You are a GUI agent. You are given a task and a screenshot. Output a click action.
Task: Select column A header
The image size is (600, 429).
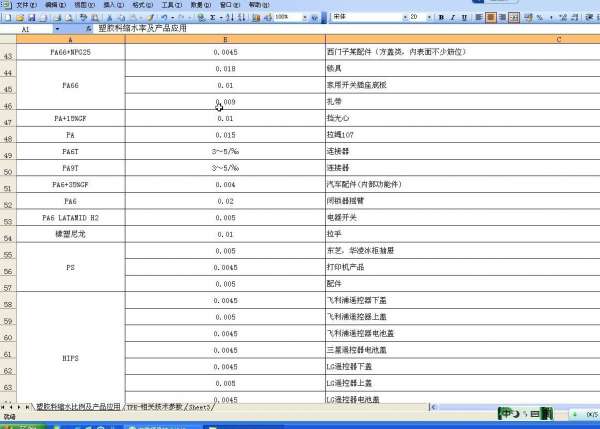click(x=70, y=39)
